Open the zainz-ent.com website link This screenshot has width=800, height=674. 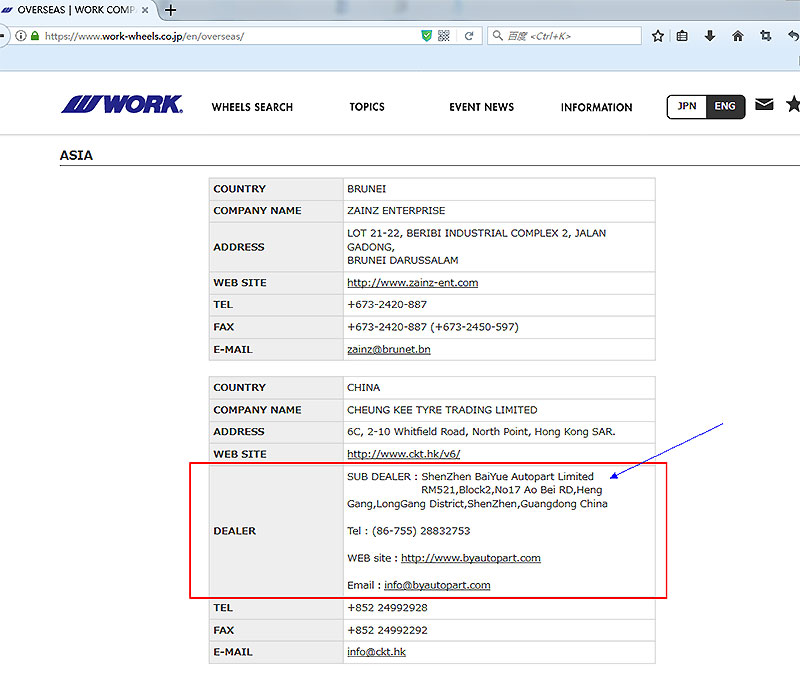(412, 283)
